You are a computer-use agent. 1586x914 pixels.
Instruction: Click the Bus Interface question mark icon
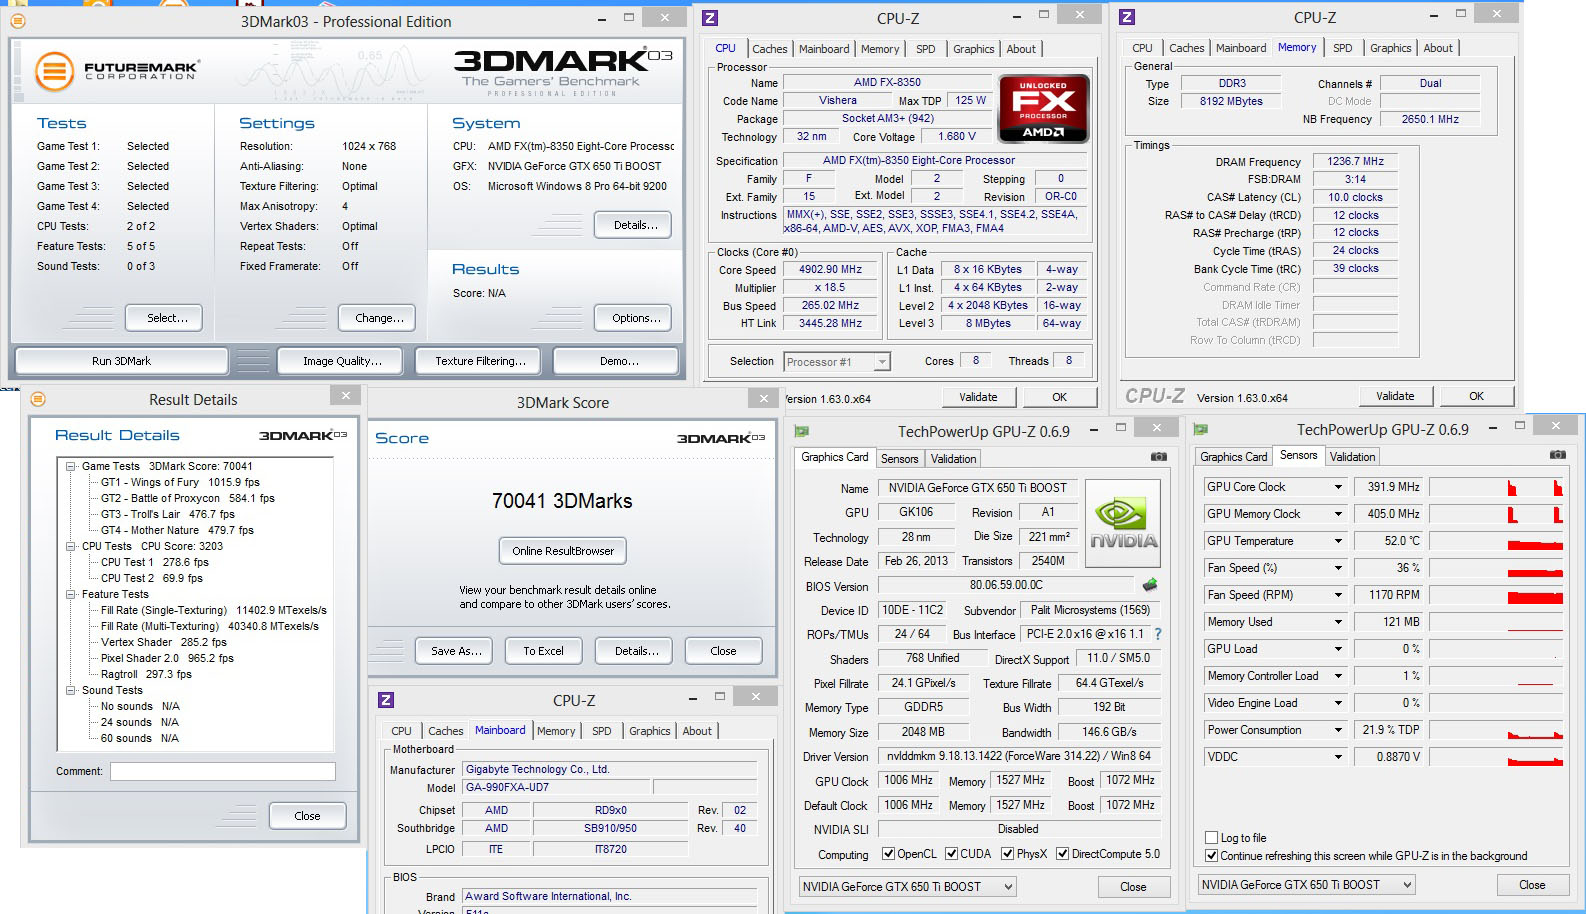click(1158, 634)
